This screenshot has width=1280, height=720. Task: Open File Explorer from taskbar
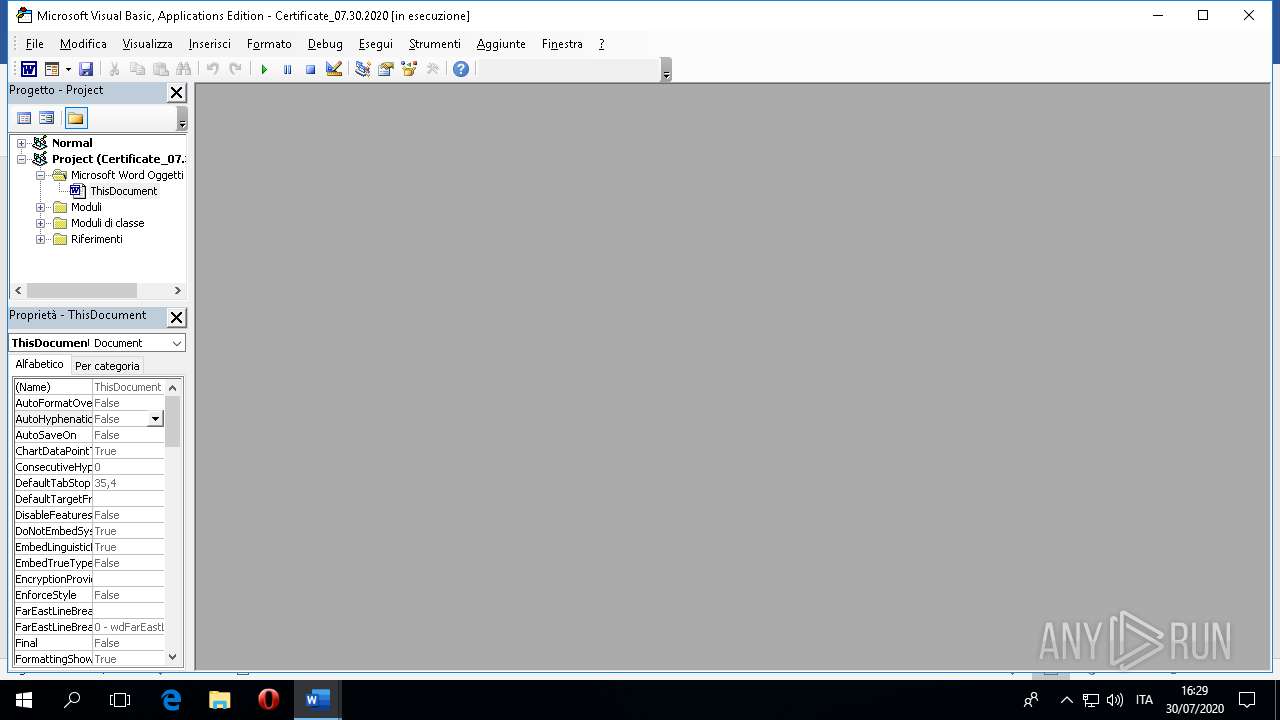click(219, 700)
